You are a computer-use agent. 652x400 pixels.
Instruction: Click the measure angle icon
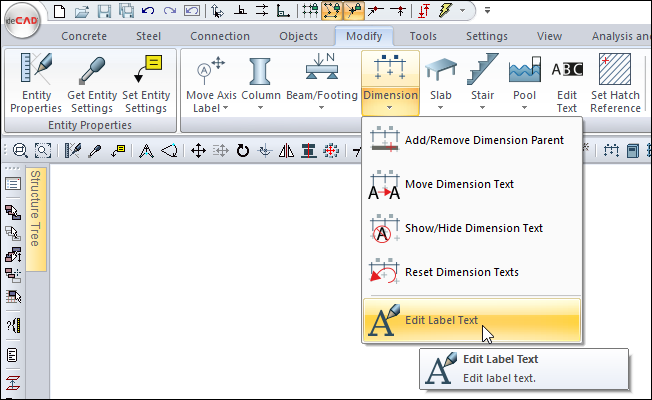169,151
